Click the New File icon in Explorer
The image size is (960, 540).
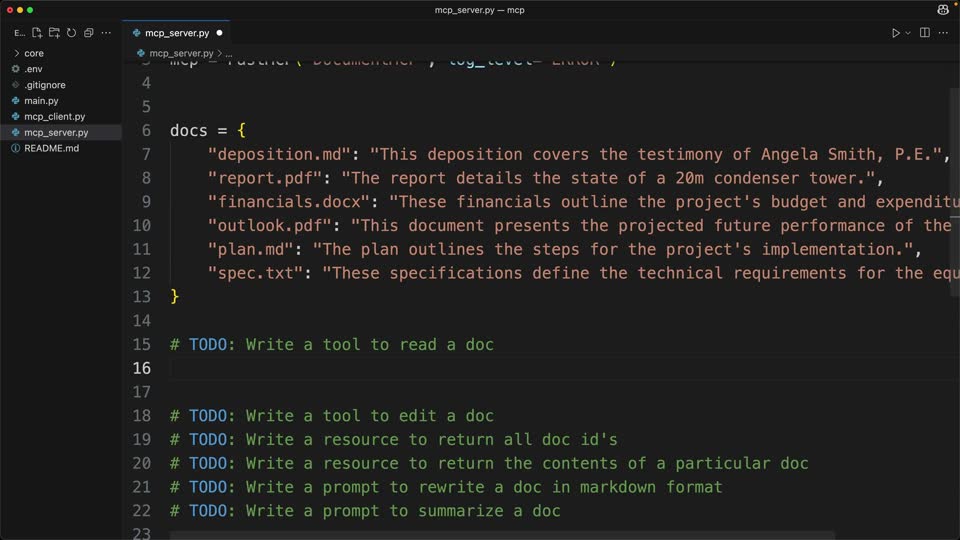[x=37, y=32]
